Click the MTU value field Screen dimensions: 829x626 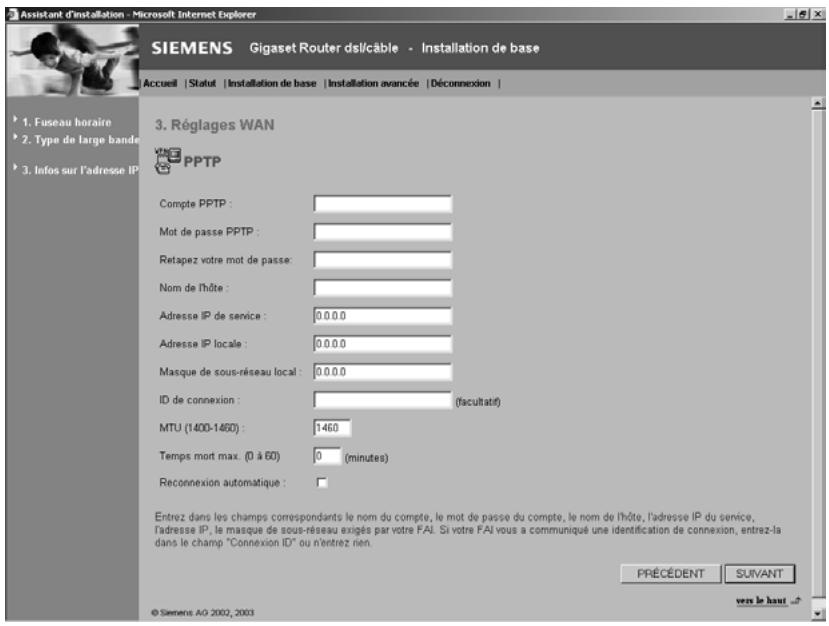(x=332, y=428)
